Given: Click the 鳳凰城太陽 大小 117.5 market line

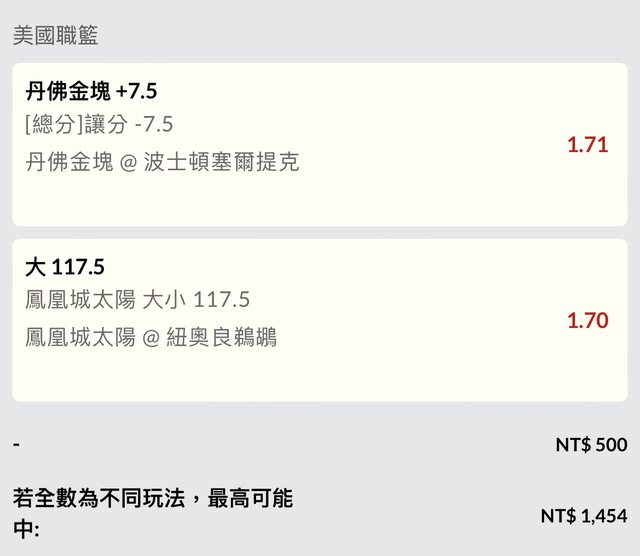Looking at the screenshot, I should tap(137, 300).
